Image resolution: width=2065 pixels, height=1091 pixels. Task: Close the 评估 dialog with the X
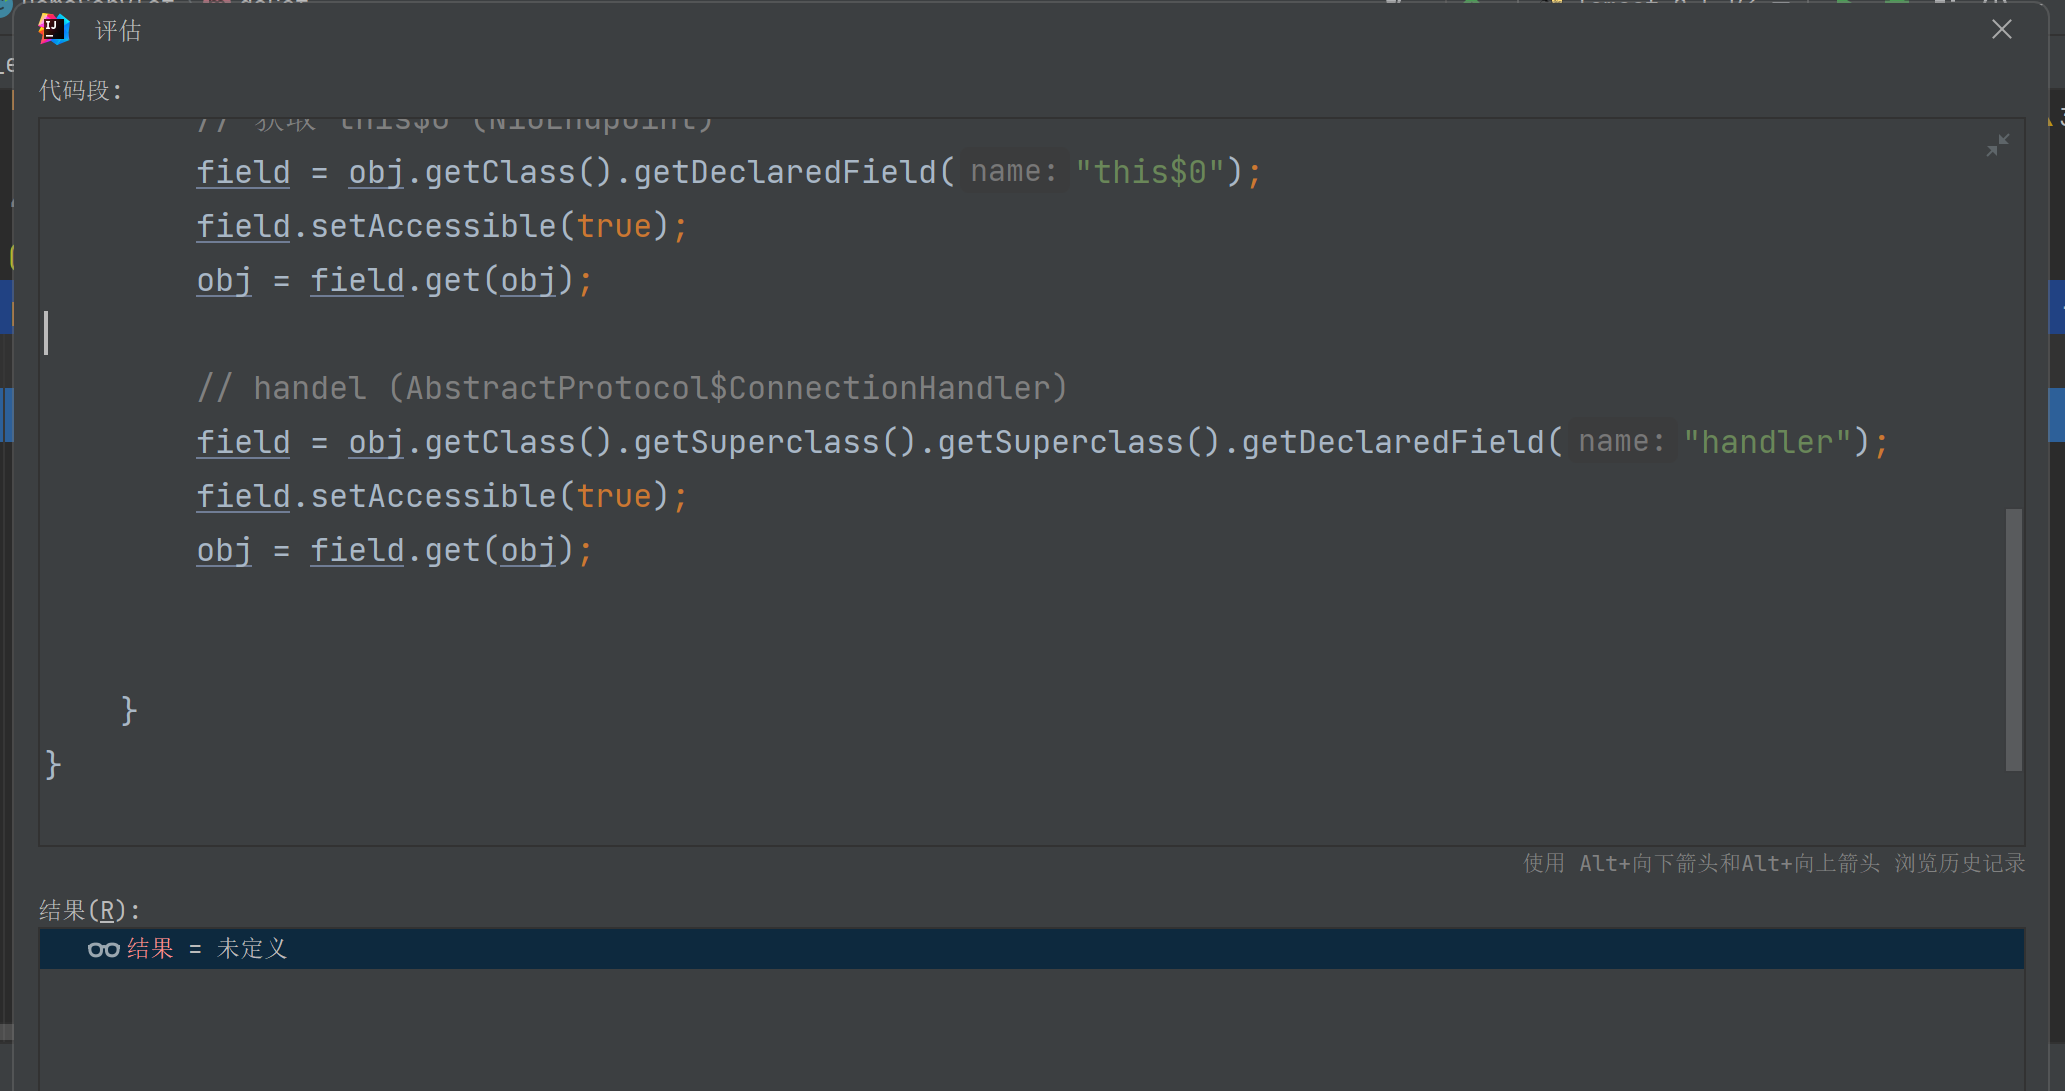2001,29
